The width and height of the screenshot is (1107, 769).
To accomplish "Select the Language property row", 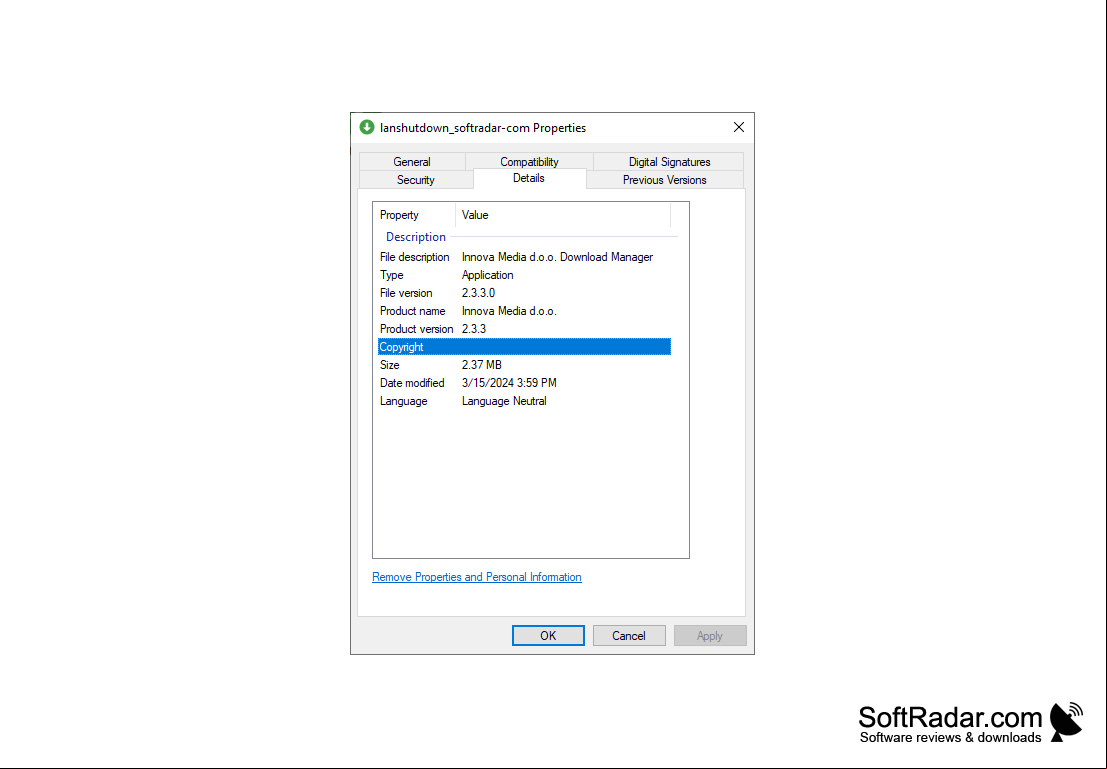I will [524, 401].
